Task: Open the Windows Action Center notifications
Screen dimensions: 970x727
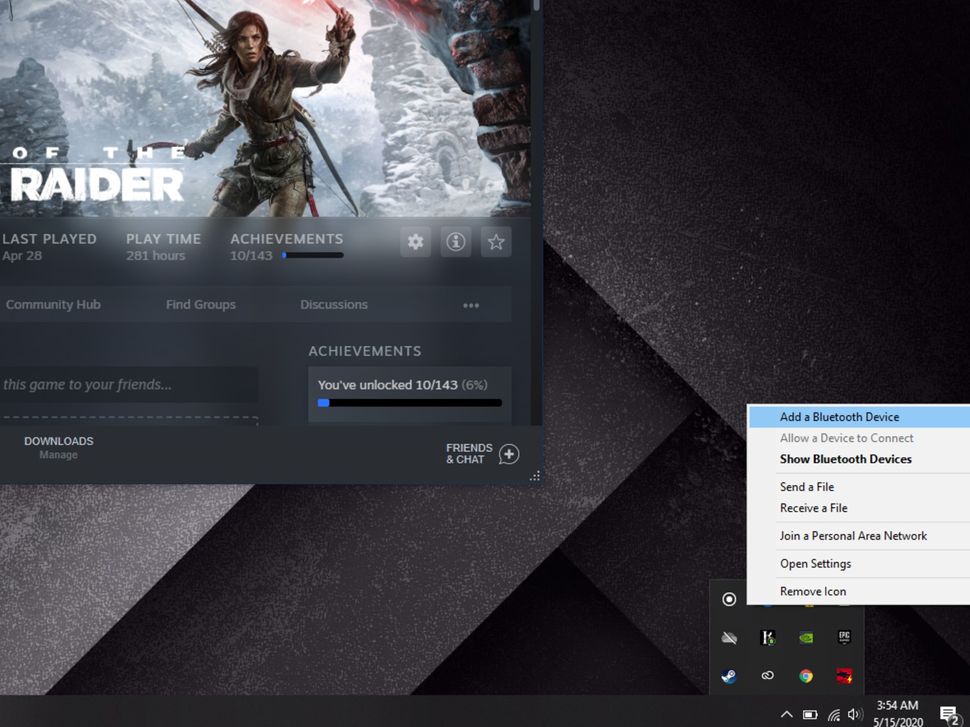Action: click(x=948, y=712)
